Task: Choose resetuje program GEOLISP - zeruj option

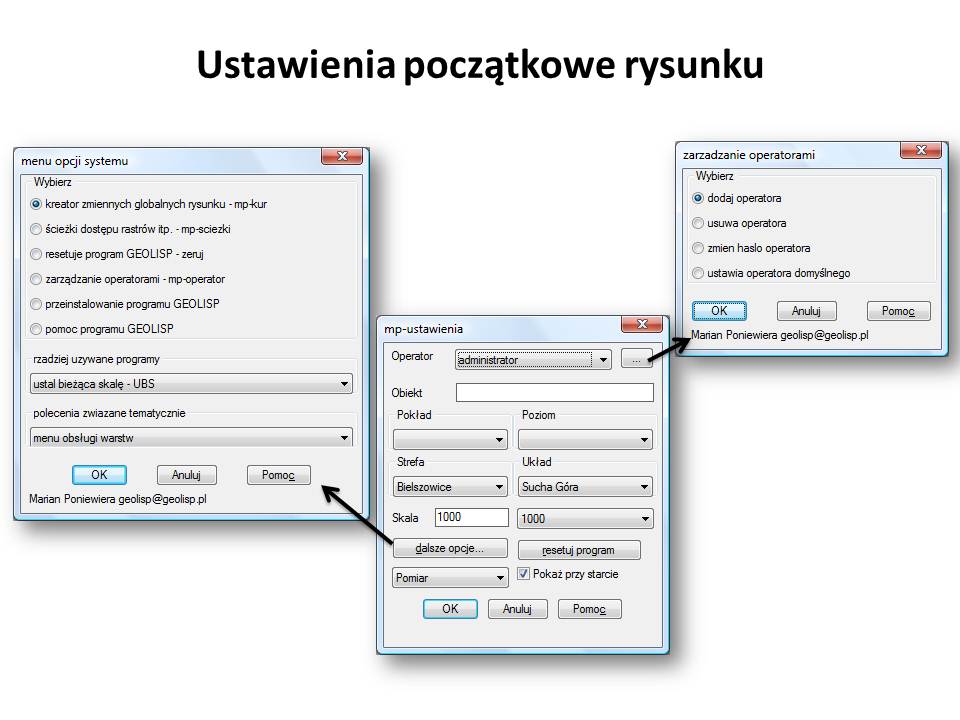Action: pyautogui.click(x=117, y=254)
